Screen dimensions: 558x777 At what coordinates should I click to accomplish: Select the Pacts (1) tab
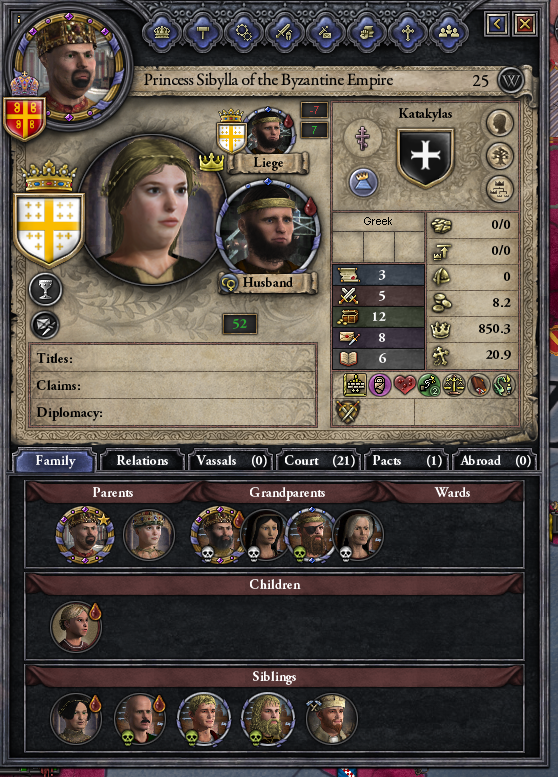pos(406,461)
